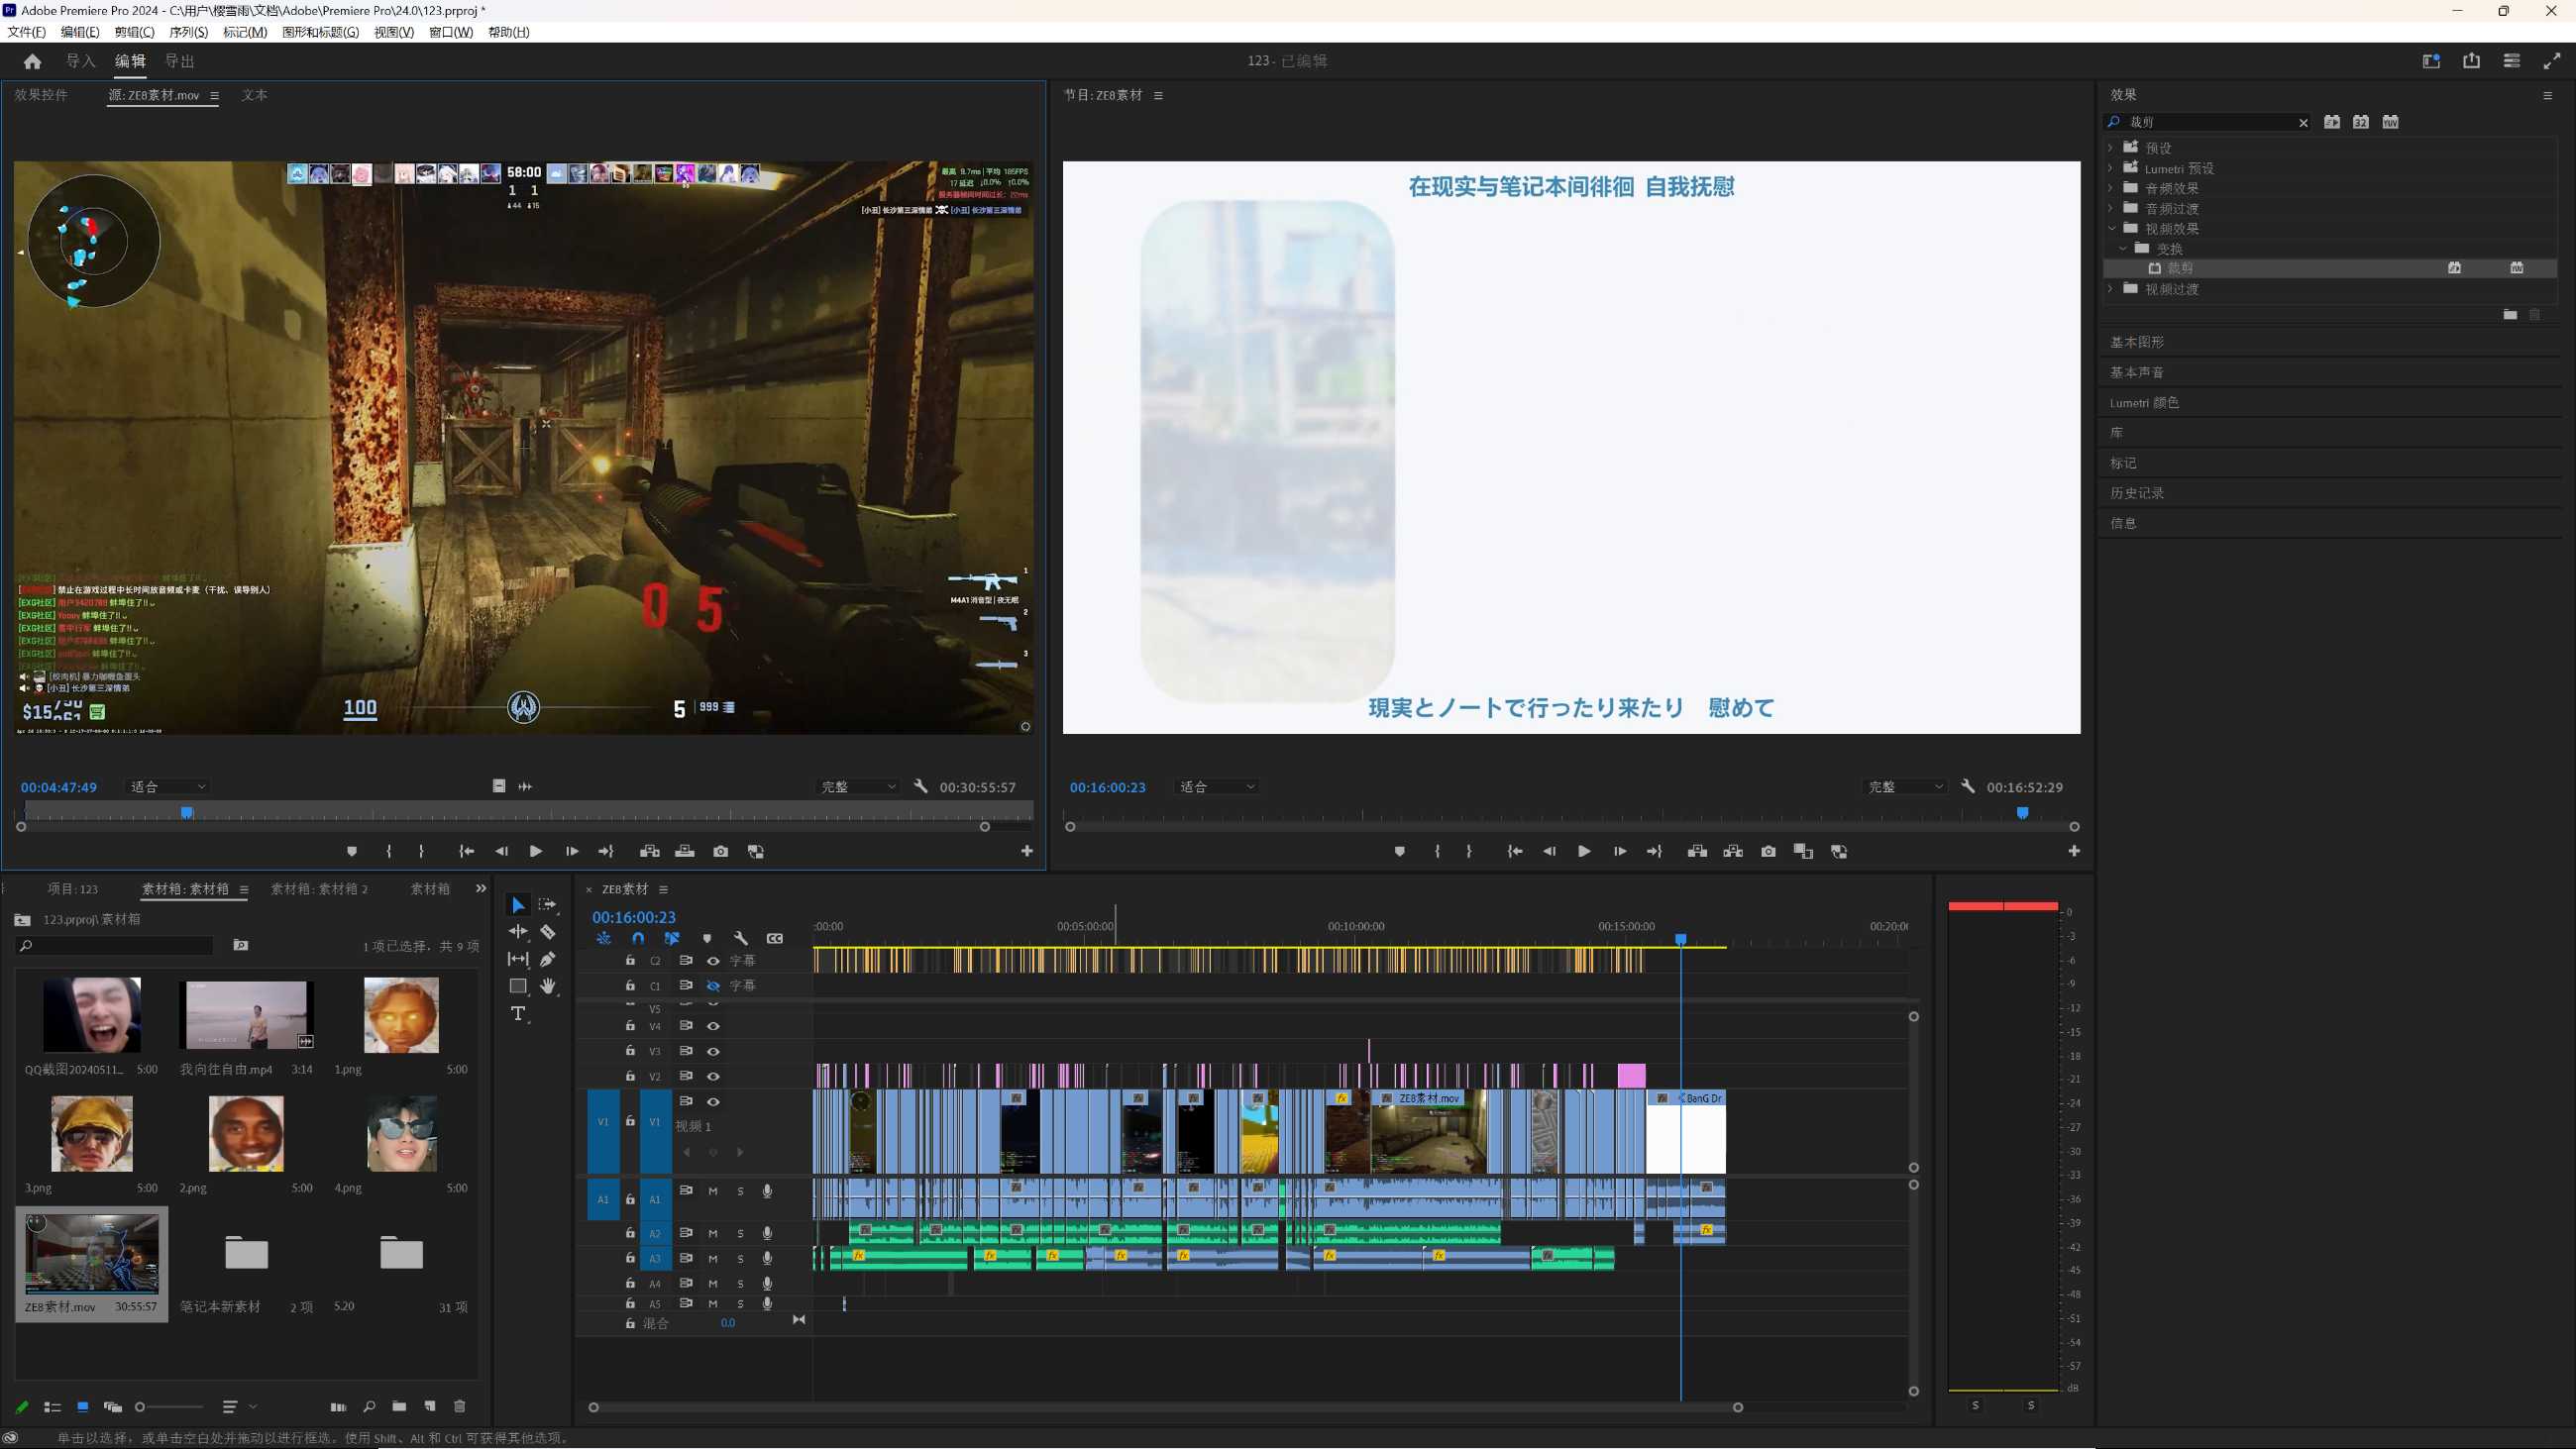Enable voice-over record on track A3

coord(767,1258)
